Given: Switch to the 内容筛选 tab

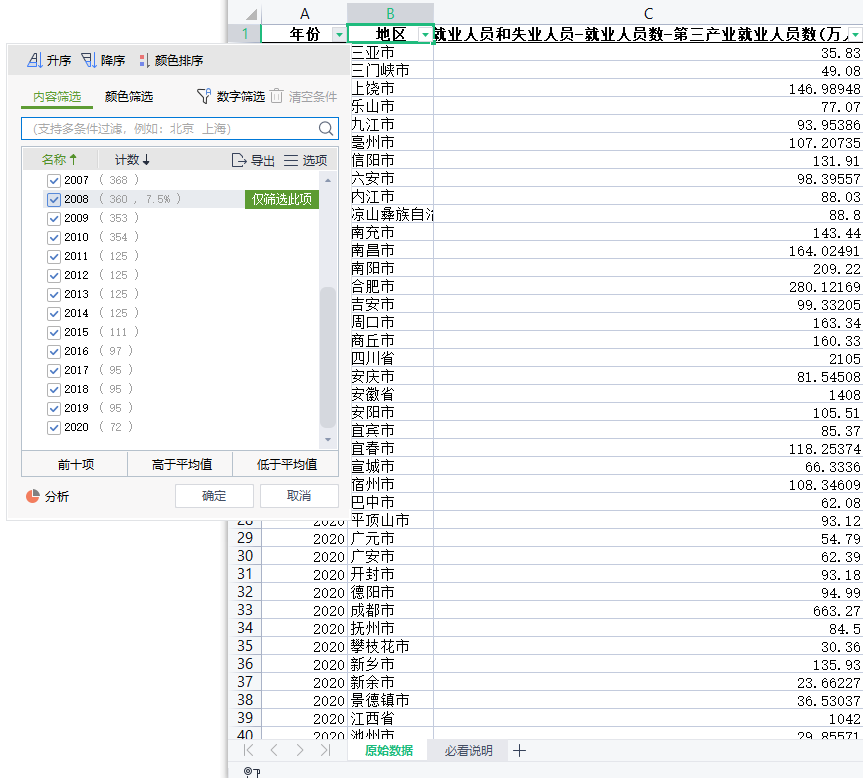Looking at the screenshot, I should pos(57,97).
